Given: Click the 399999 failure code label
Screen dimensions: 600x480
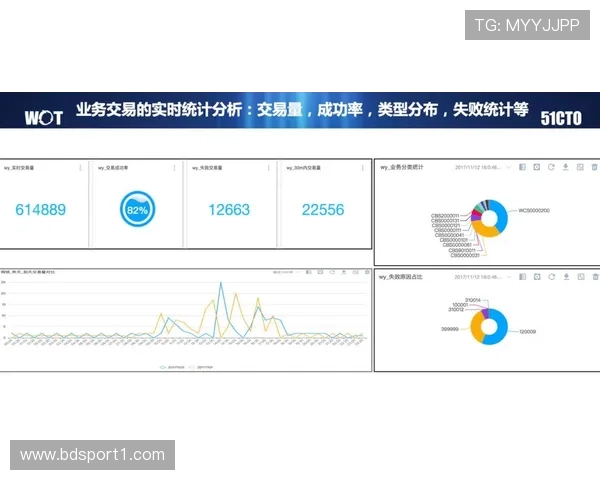Looking at the screenshot, I should (x=450, y=329).
